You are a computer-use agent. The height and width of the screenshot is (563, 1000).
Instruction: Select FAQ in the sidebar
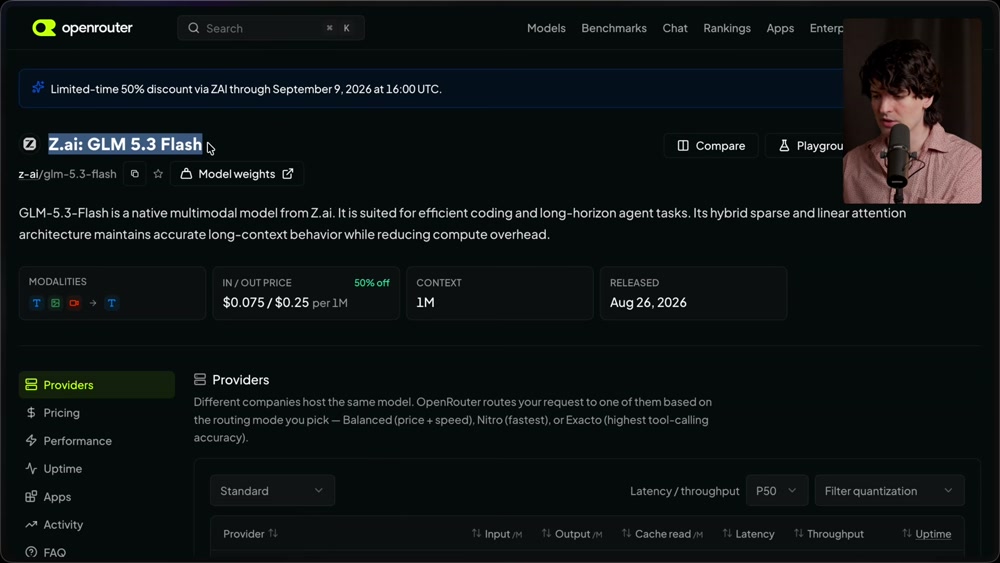tap(96, 552)
